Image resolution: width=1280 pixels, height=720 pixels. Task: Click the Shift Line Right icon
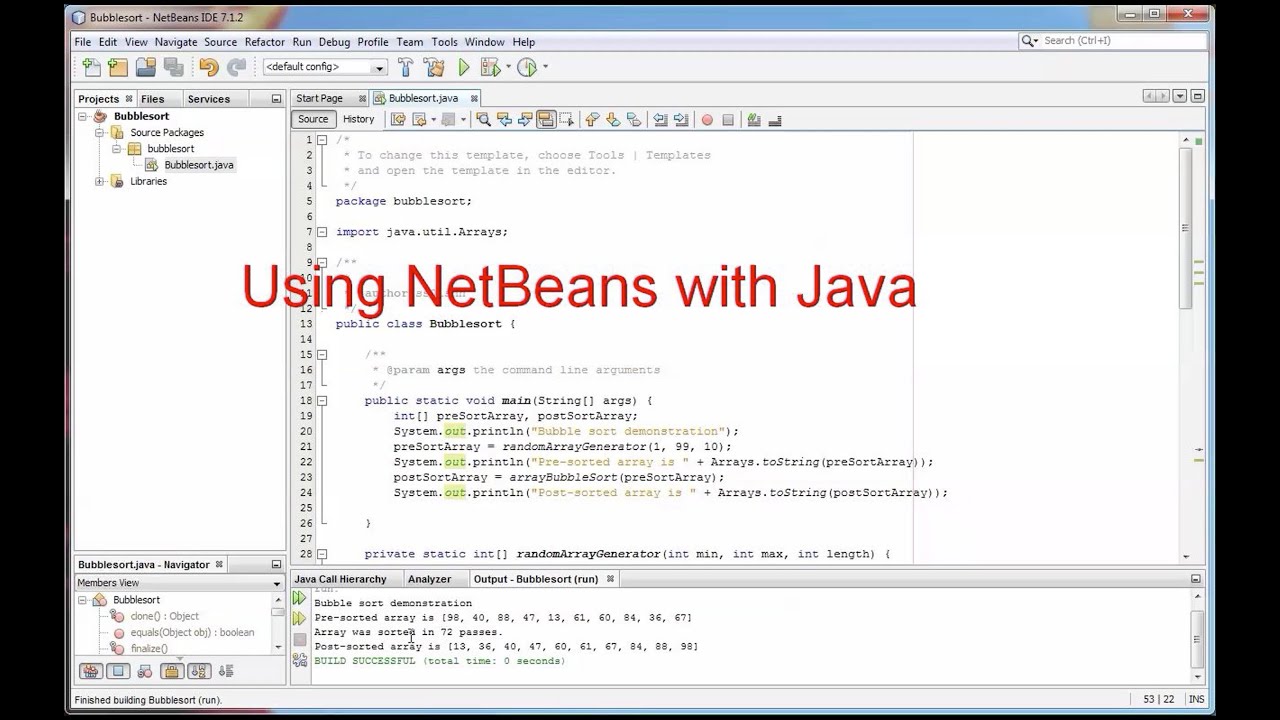(681, 119)
